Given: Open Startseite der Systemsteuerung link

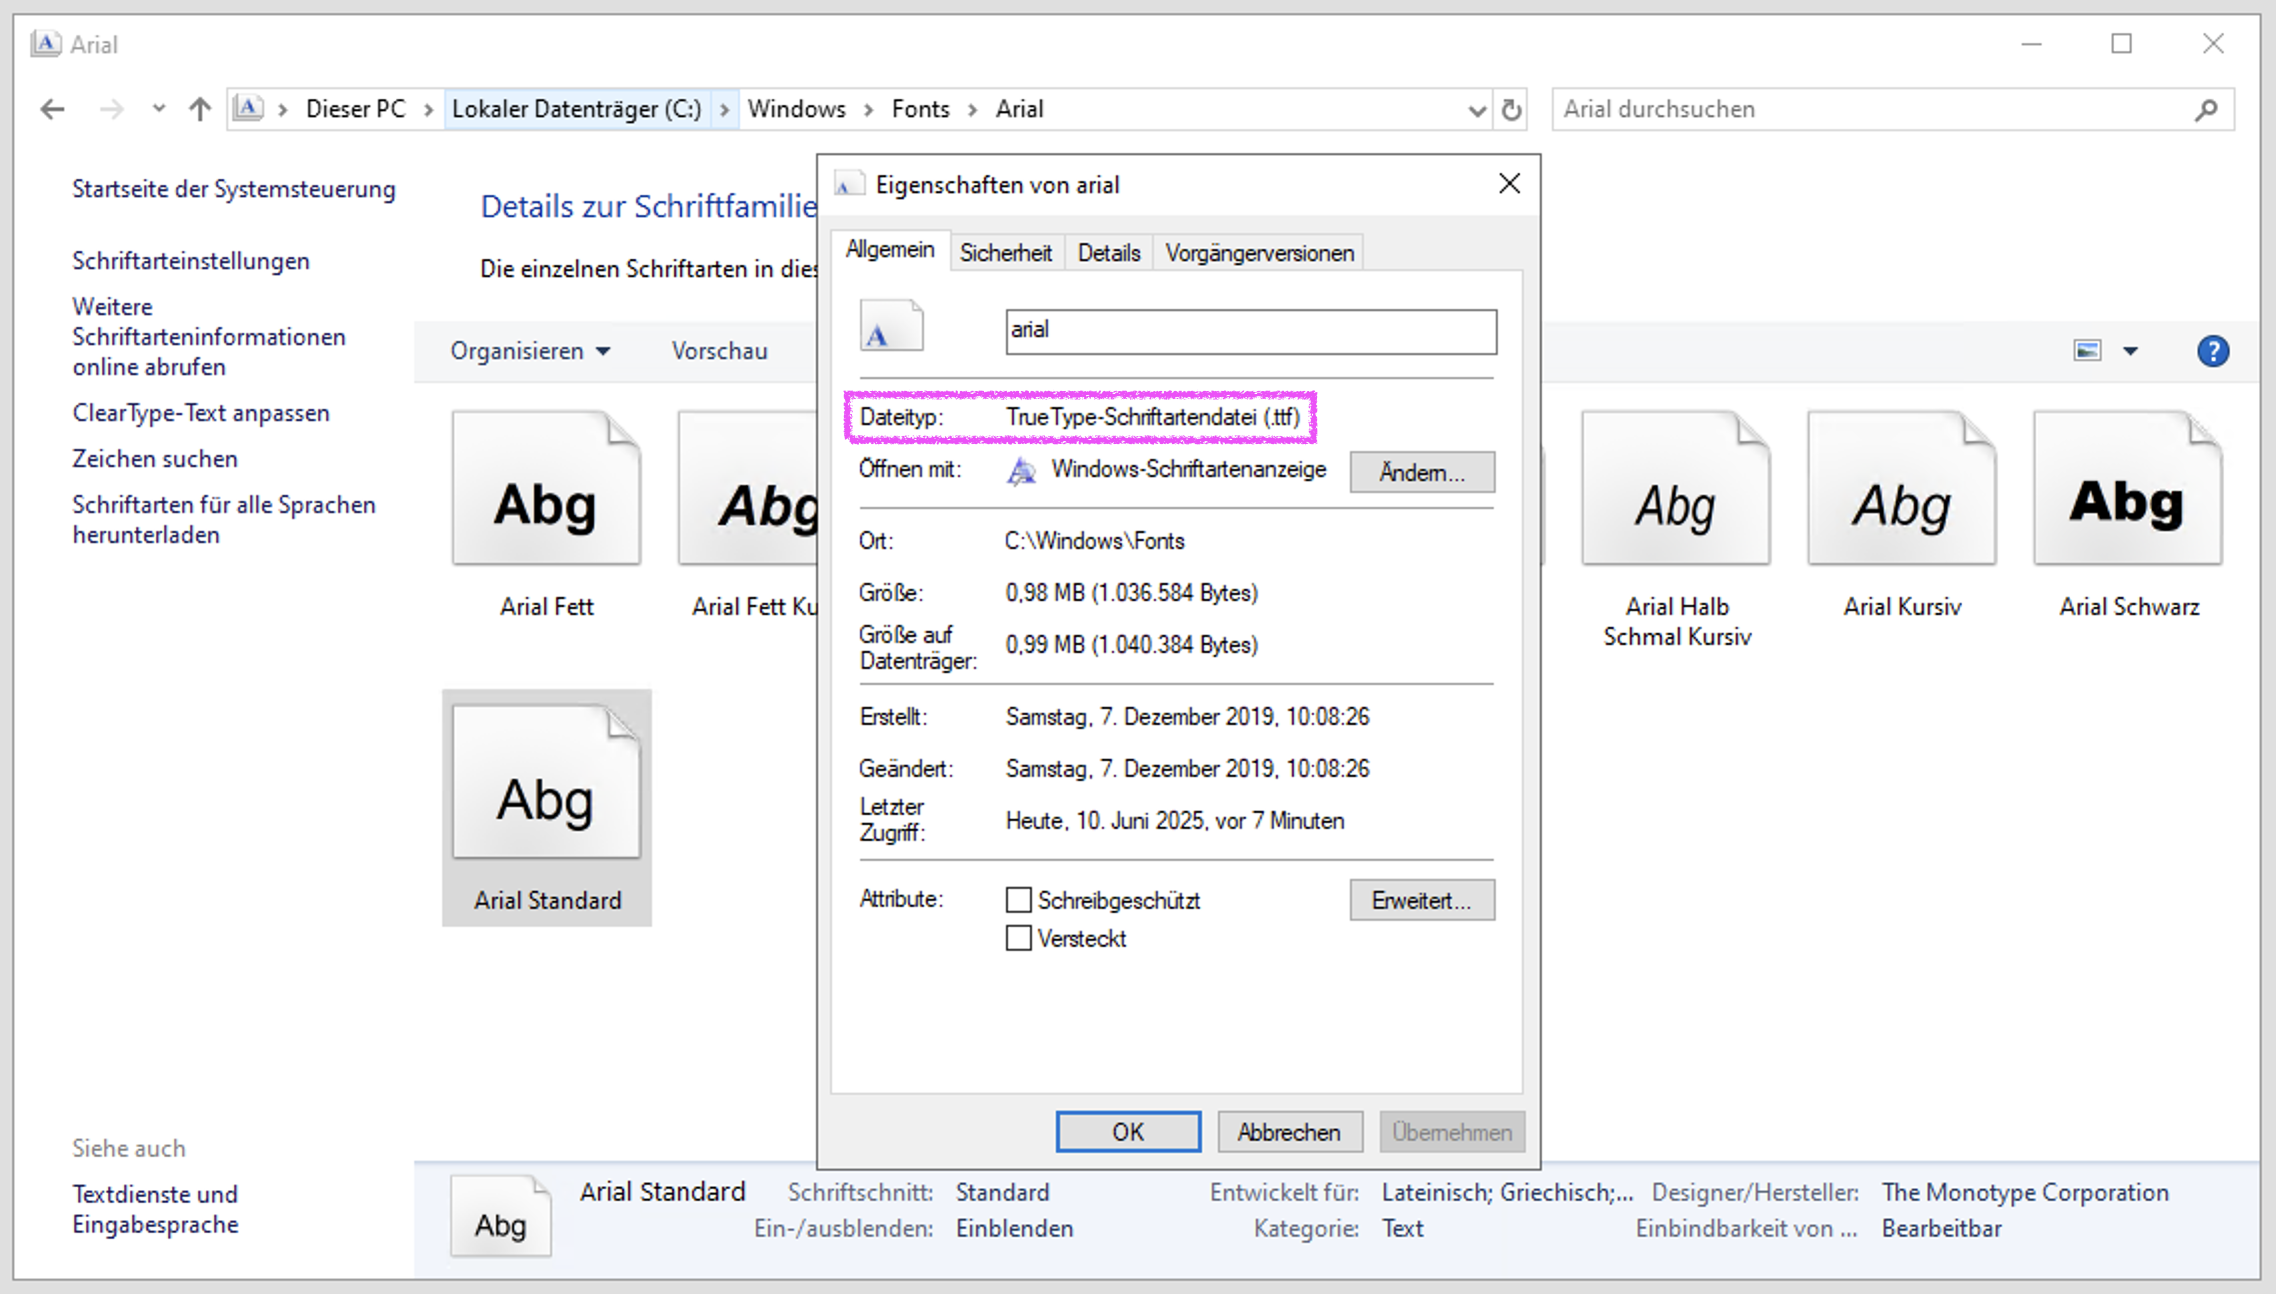Looking at the screenshot, I should pos(234,189).
